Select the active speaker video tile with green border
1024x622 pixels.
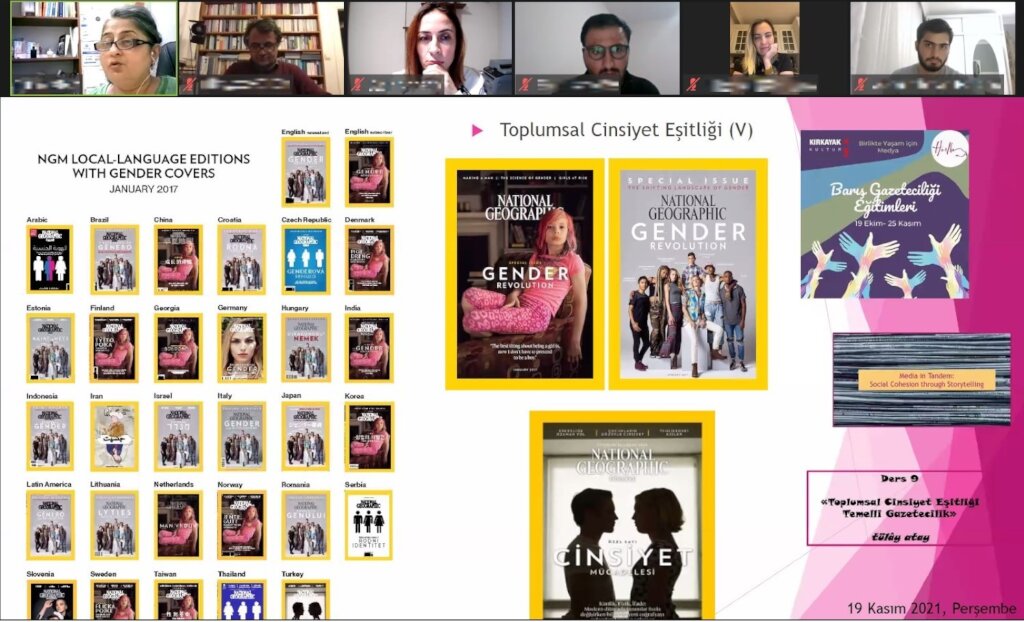93,48
